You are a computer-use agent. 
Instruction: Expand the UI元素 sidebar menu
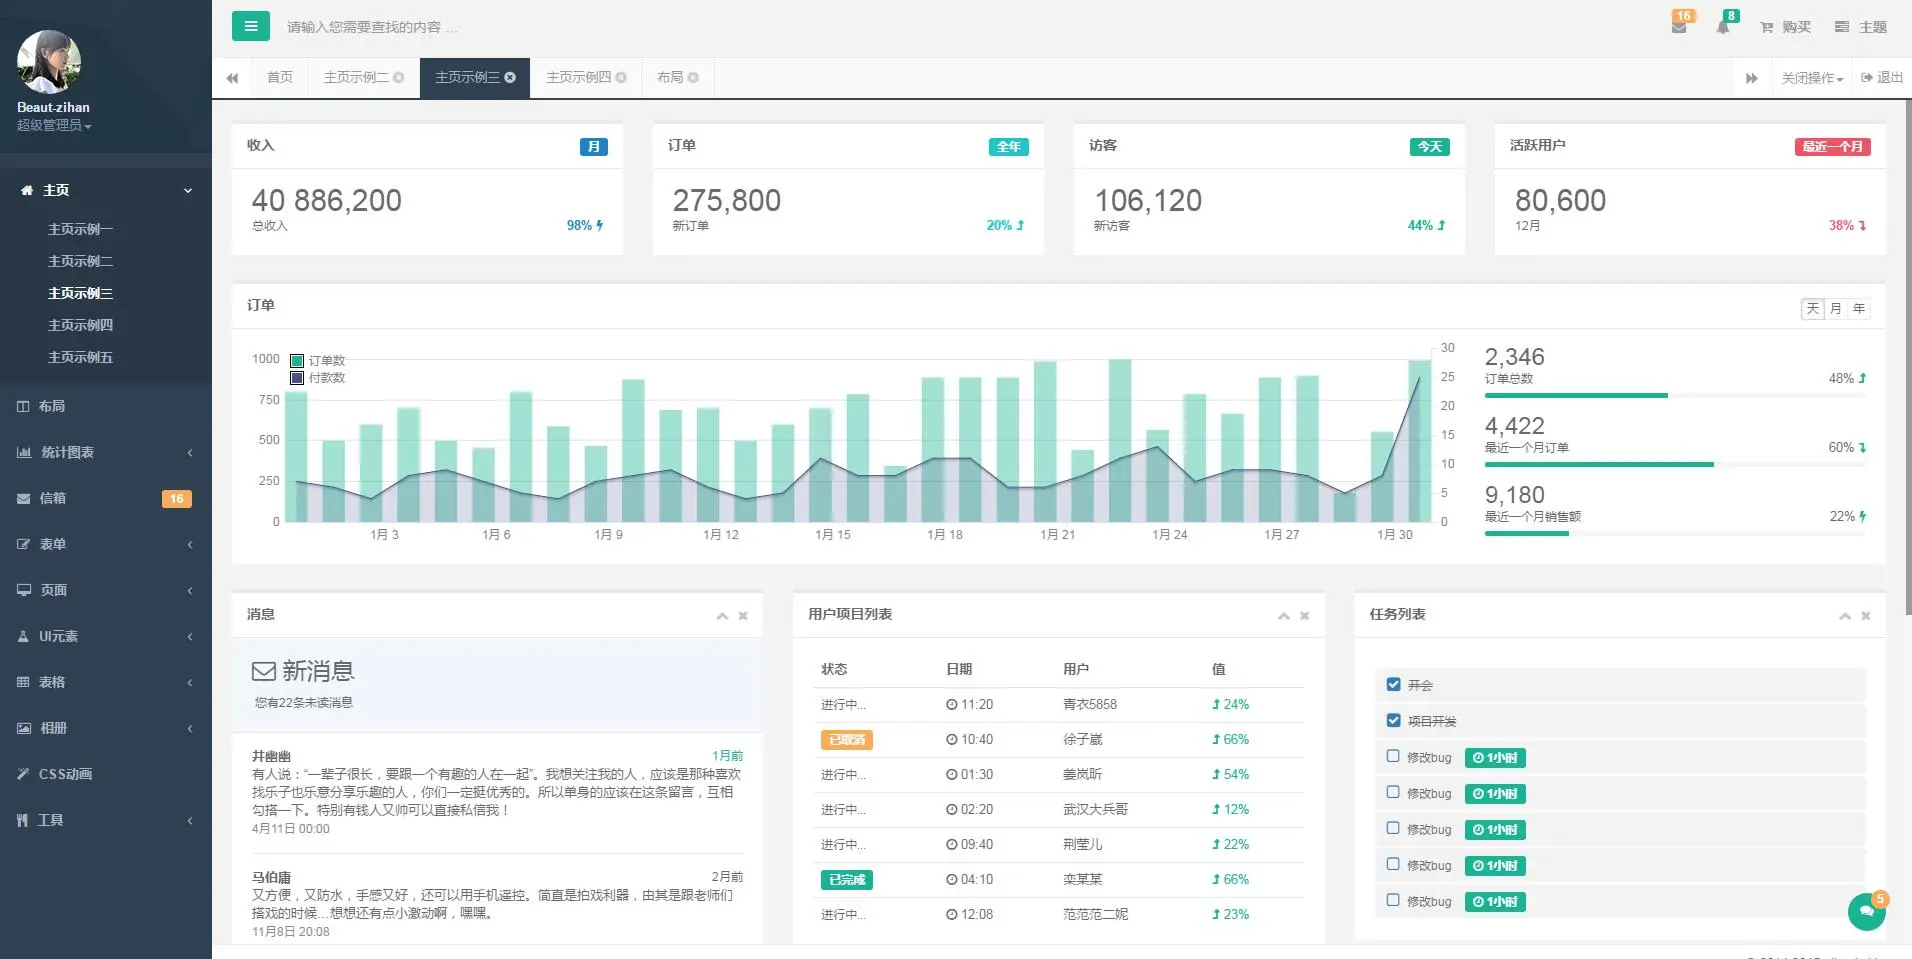106,636
